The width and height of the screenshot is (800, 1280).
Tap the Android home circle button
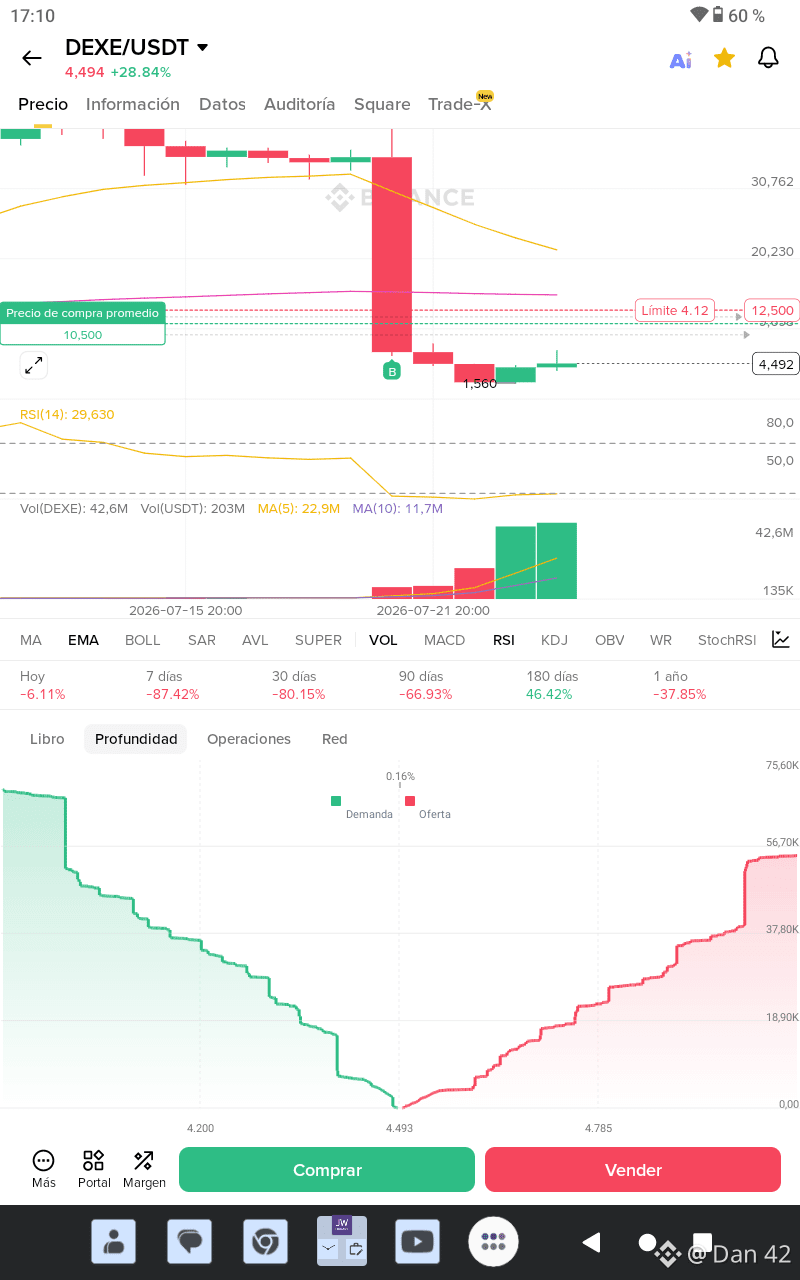coord(647,1243)
